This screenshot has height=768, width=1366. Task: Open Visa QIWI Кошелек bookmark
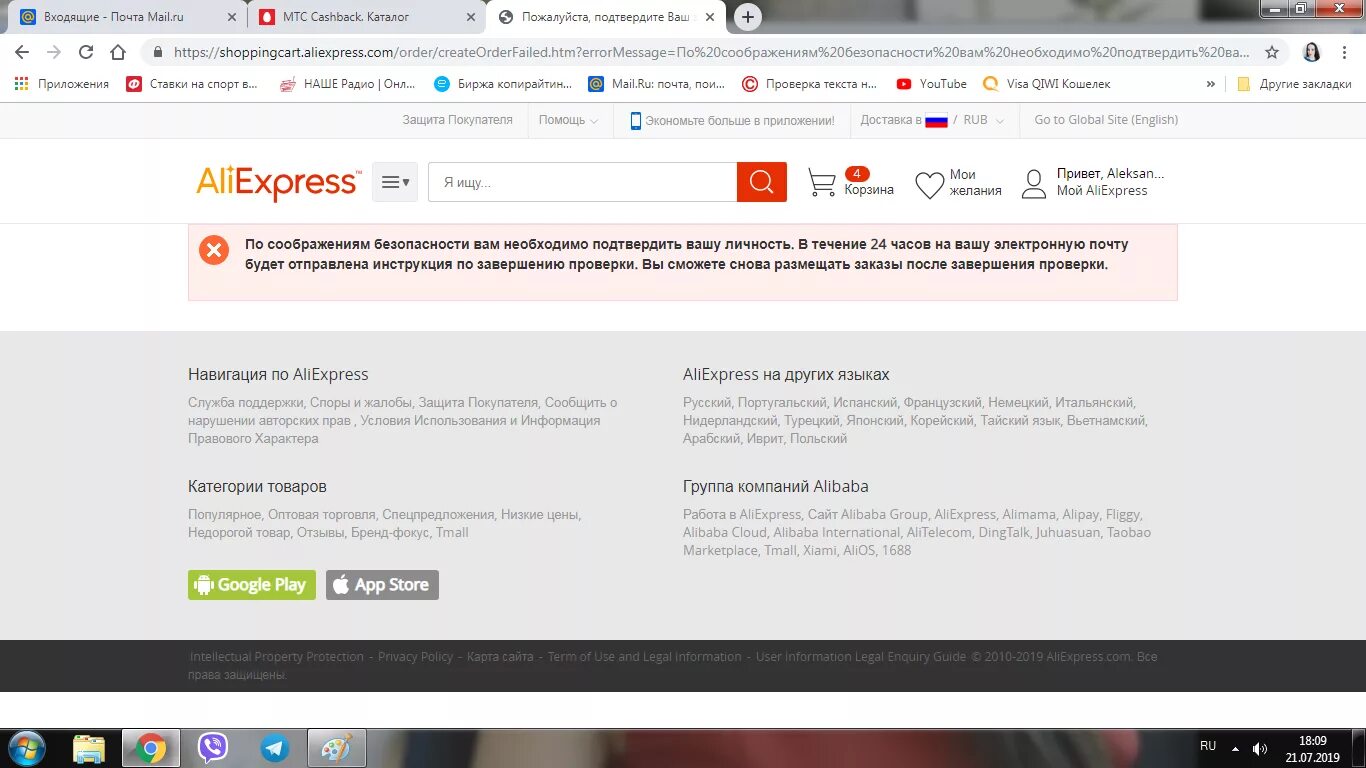click(x=1047, y=84)
